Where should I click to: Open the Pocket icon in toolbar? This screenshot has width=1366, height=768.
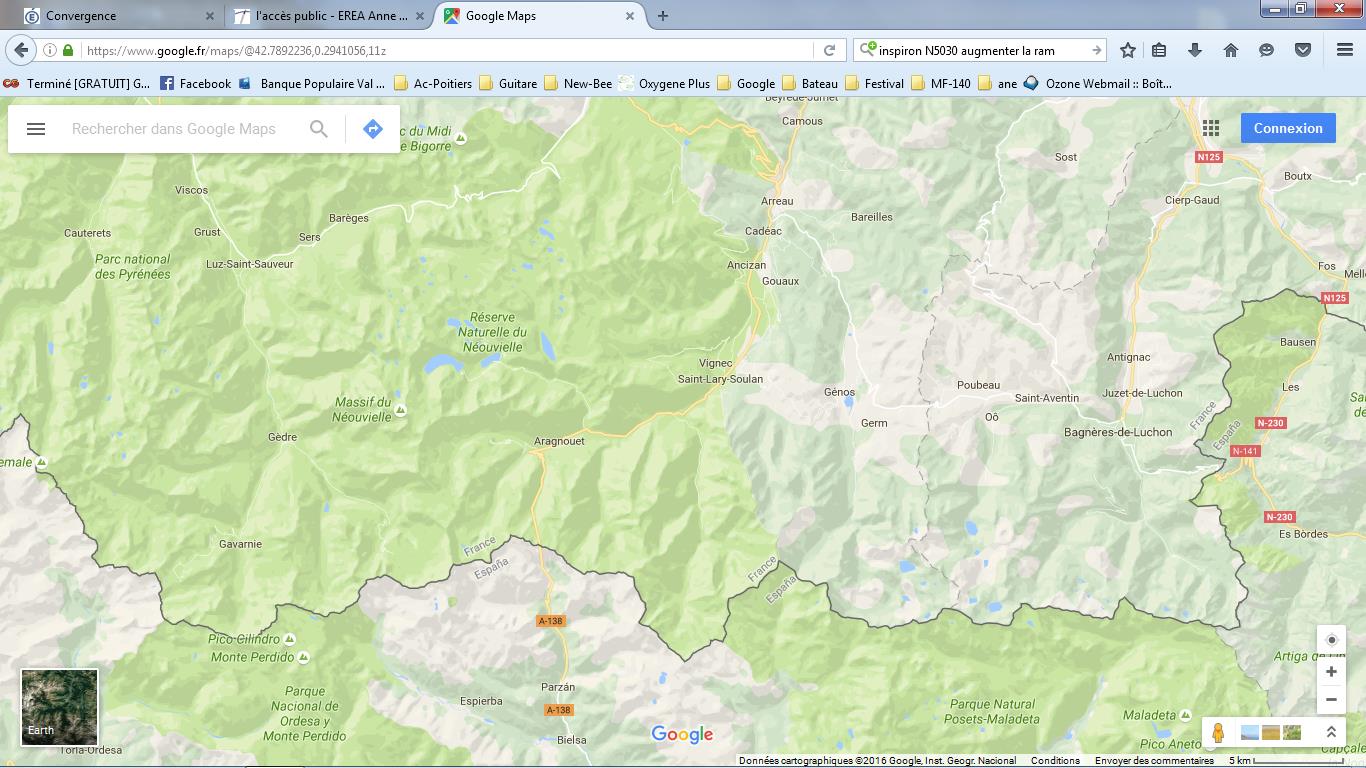pyautogui.click(x=1303, y=50)
